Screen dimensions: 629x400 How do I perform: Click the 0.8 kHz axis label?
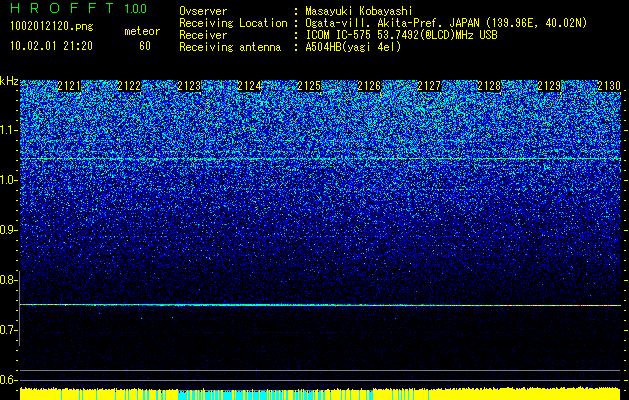point(8,280)
